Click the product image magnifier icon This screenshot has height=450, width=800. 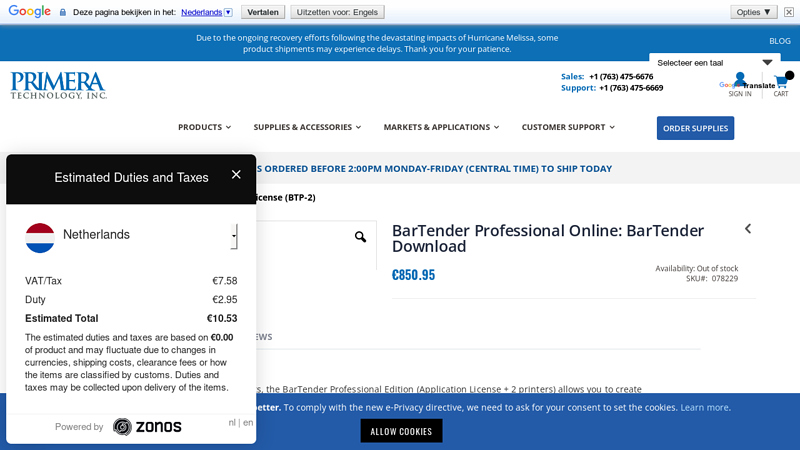coord(360,237)
